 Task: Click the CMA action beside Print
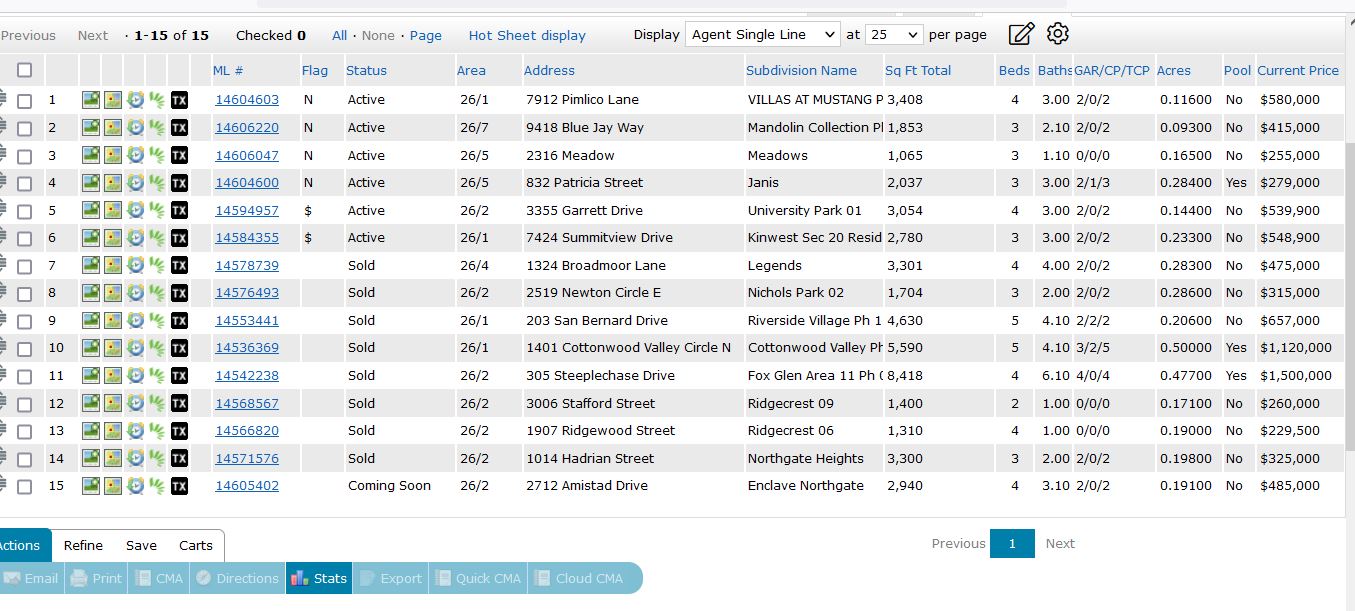[x=160, y=578]
